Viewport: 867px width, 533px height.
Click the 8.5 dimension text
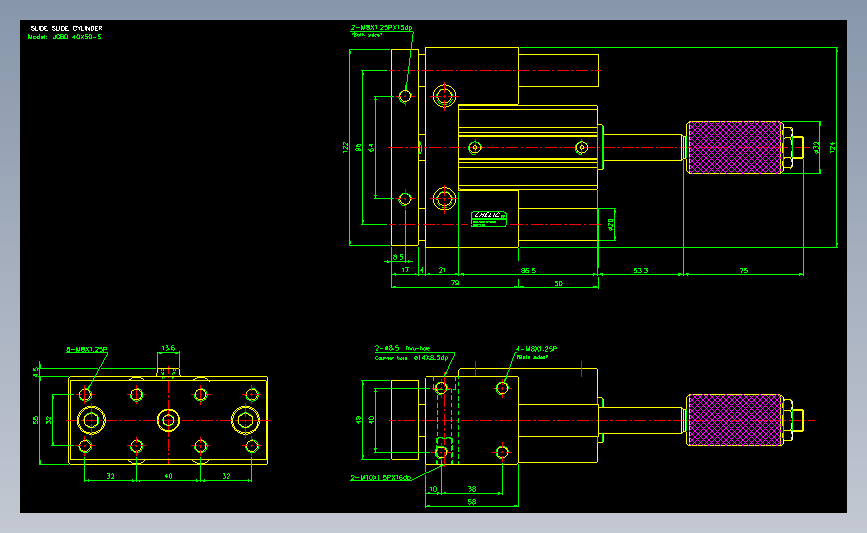tap(398, 257)
